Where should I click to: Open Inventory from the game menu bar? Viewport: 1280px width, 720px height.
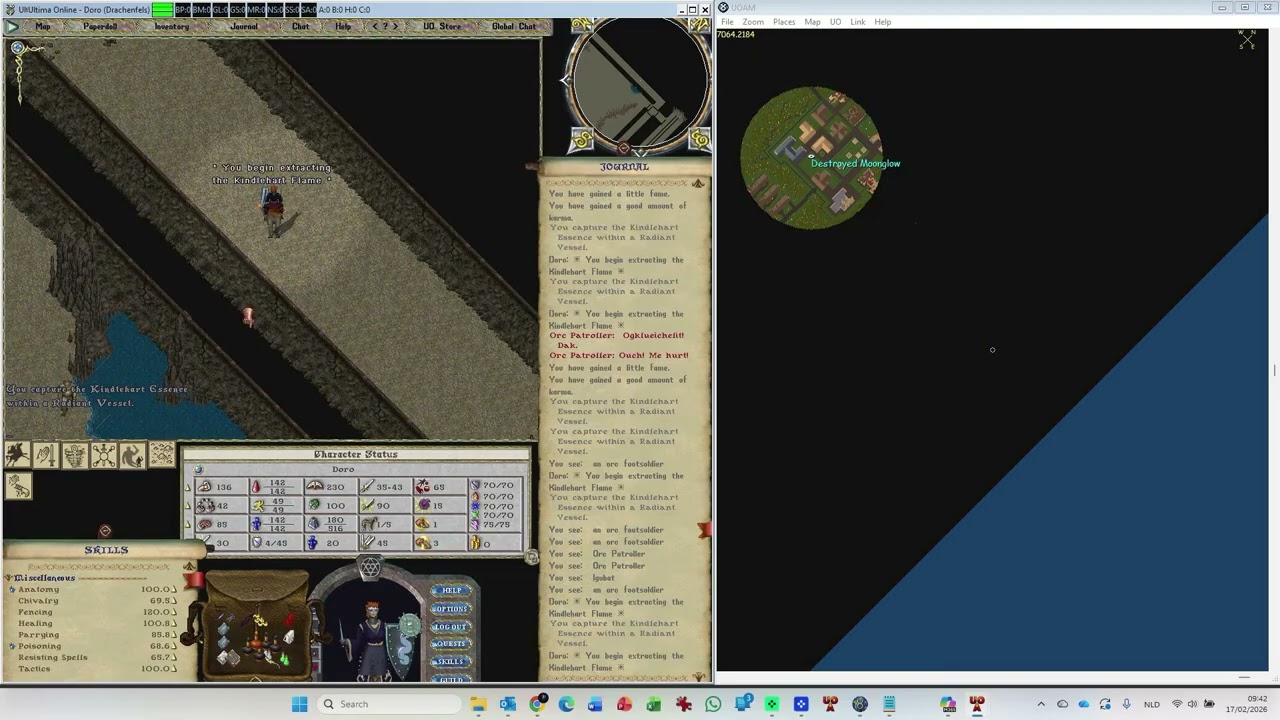(171, 27)
